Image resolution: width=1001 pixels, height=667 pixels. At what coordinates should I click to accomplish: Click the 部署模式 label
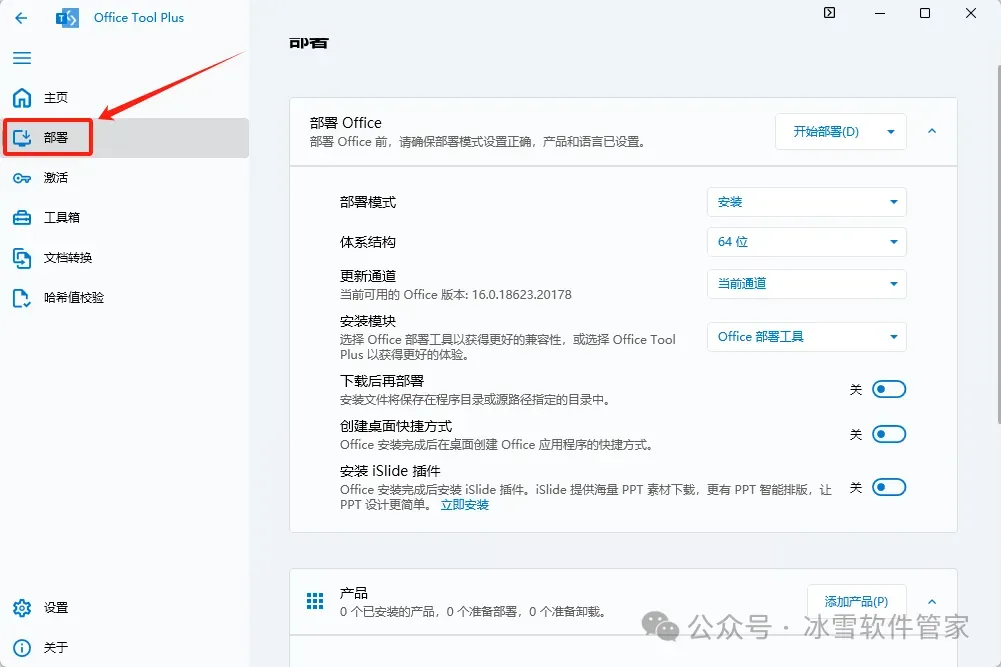click(x=368, y=202)
